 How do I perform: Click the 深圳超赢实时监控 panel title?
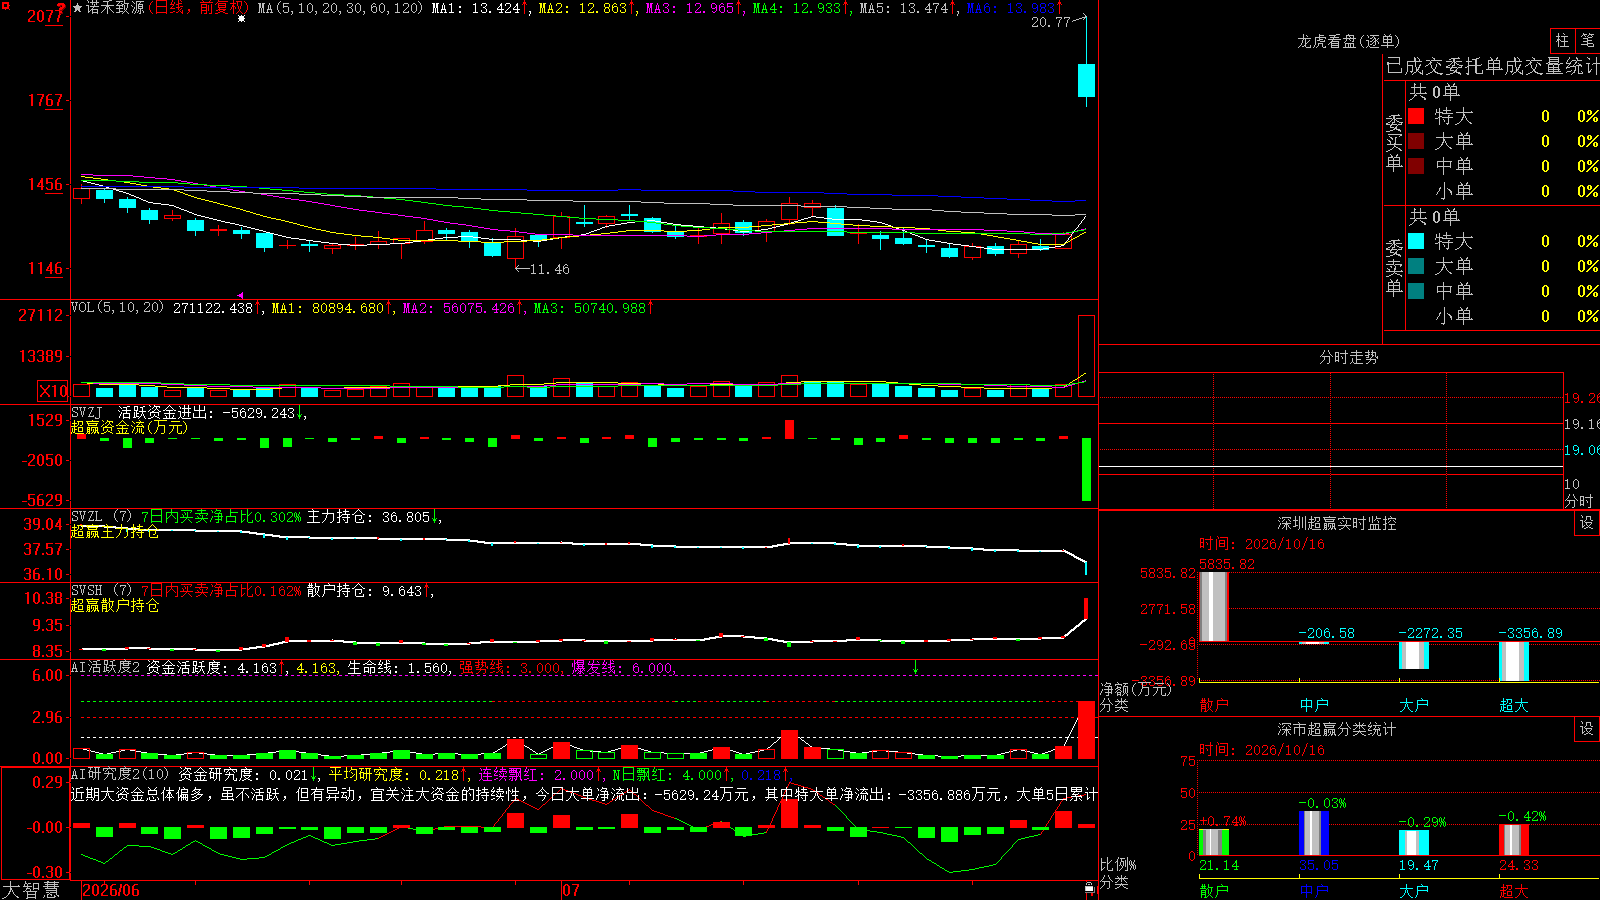1337,523
